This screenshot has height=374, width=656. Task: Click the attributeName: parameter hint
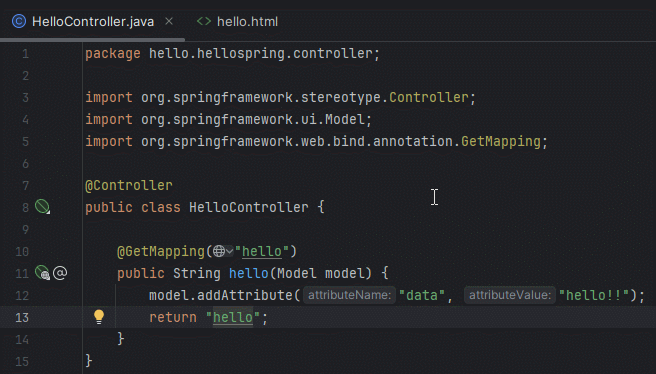(349, 295)
